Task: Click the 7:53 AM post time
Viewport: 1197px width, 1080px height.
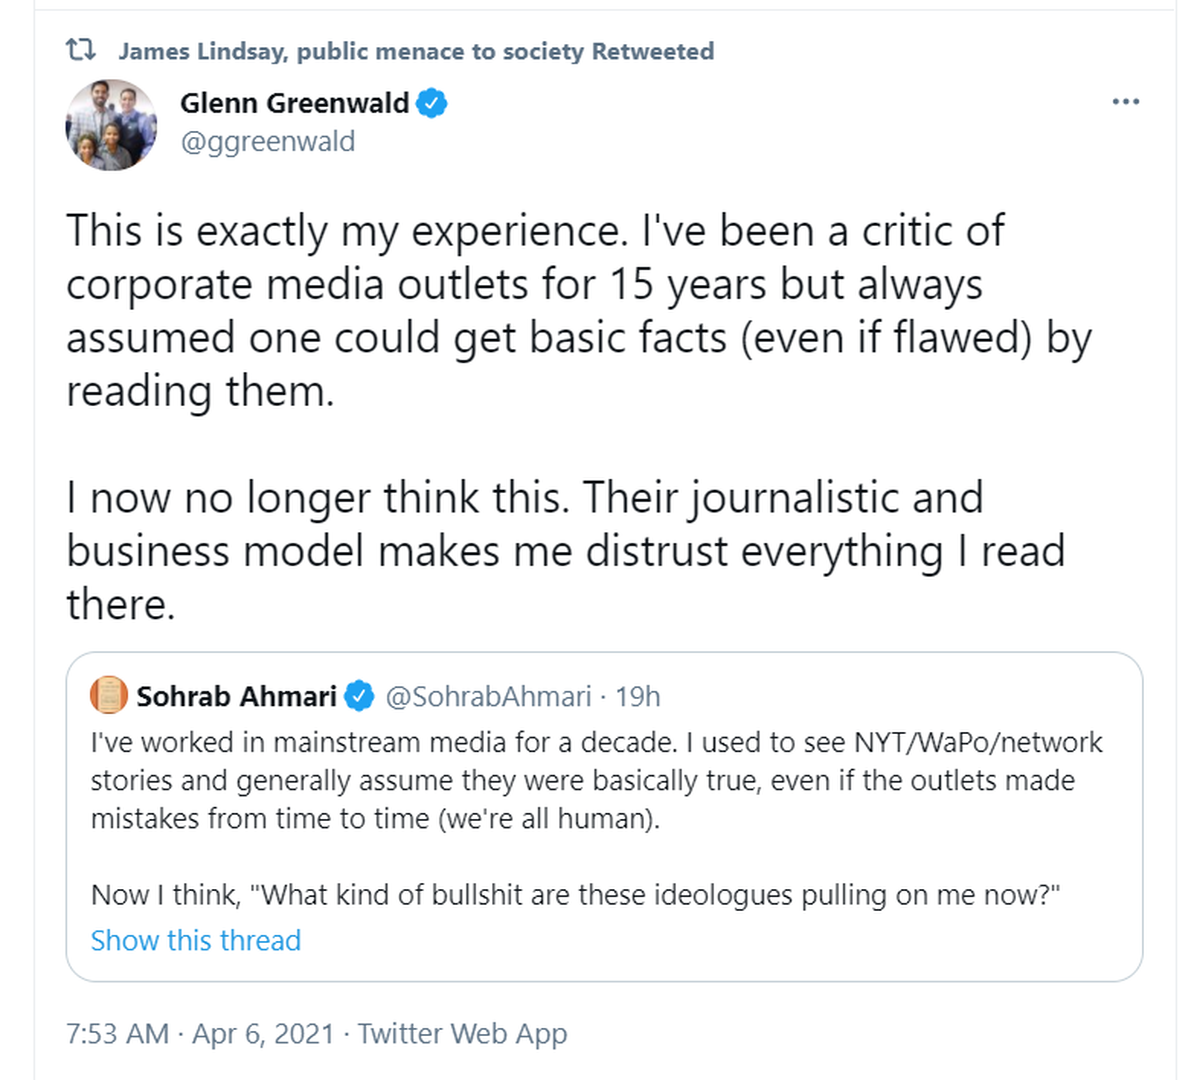Action: (117, 1033)
